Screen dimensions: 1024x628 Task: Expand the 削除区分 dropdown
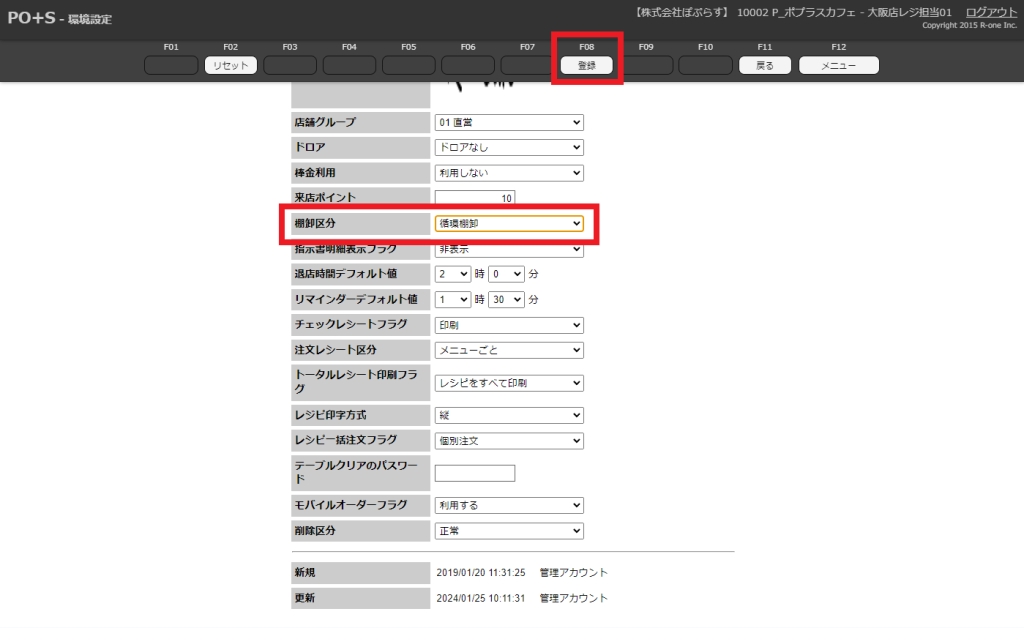pos(509,531)
